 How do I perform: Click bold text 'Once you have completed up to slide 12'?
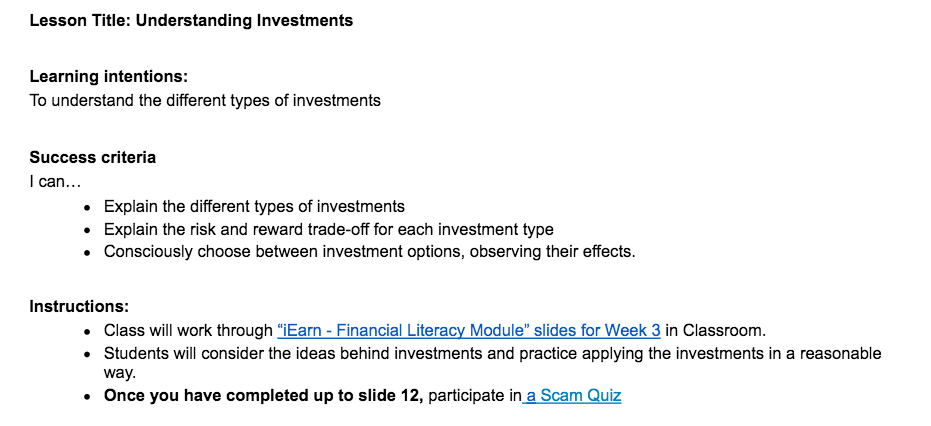pyautogui.click(x=264, y=396)
